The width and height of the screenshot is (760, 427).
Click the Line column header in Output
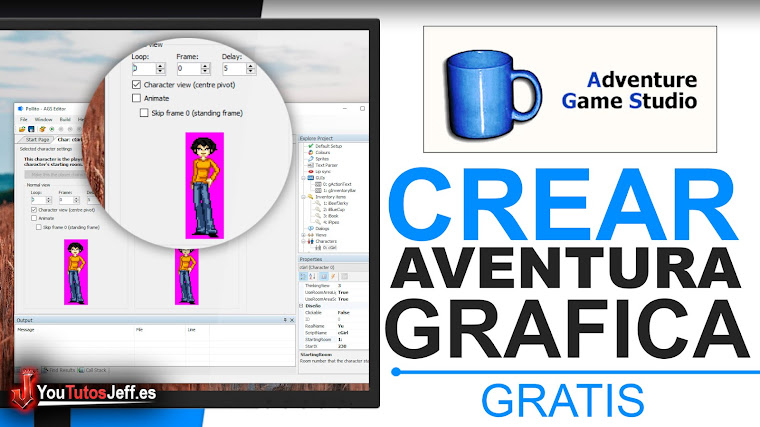191,330
